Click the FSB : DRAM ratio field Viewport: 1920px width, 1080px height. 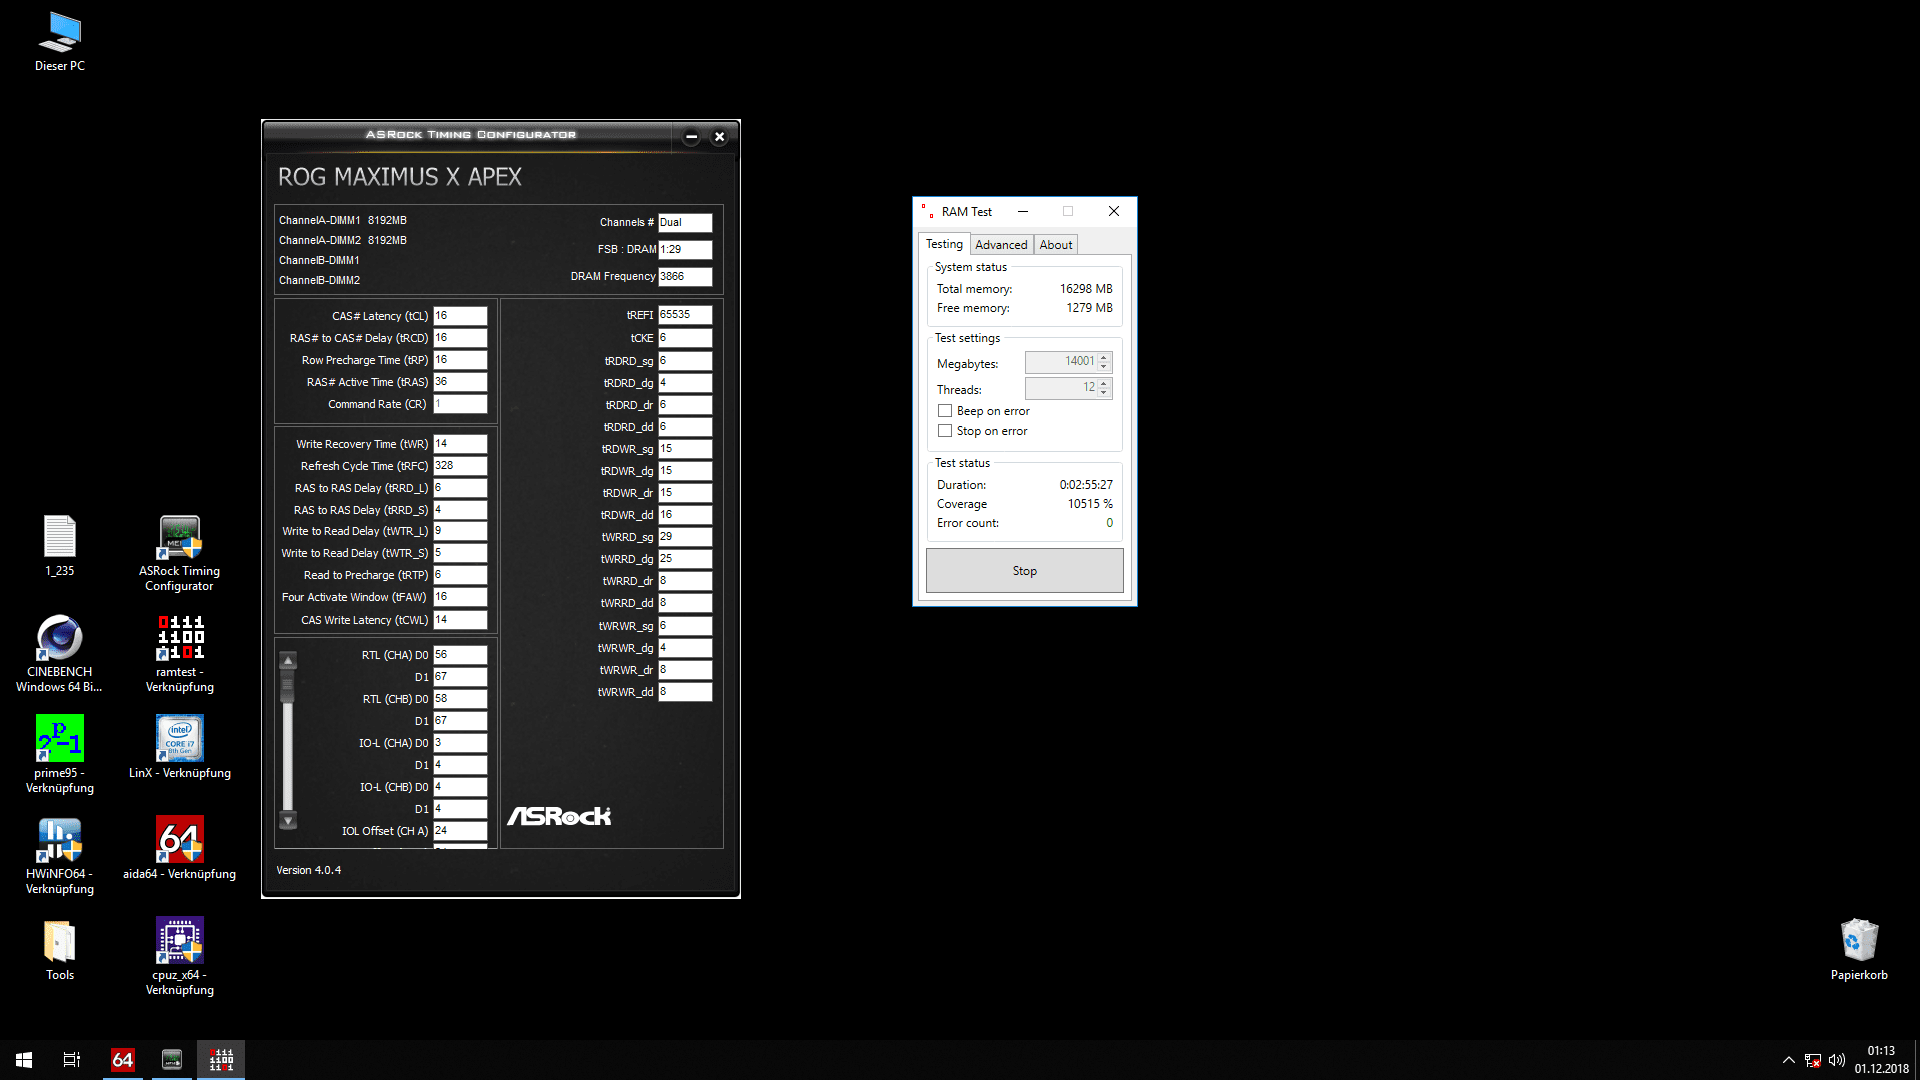685,250
